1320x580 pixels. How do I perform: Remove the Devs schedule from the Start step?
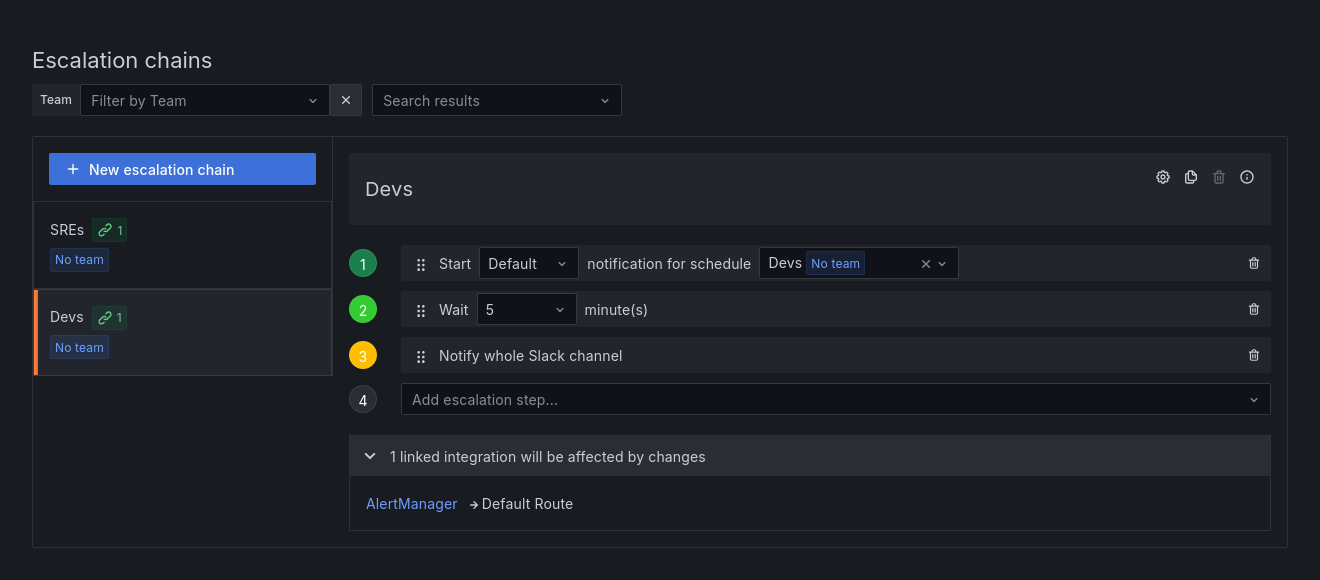coord(925,263)
